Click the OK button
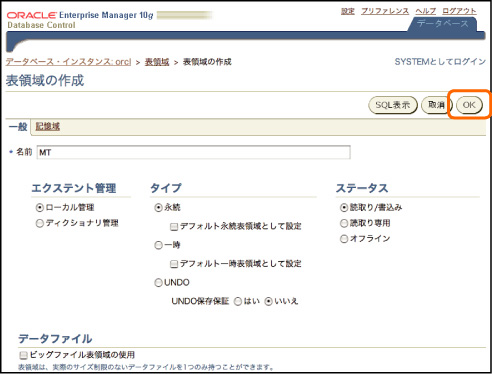492x374 pixels. coord(469,105)
